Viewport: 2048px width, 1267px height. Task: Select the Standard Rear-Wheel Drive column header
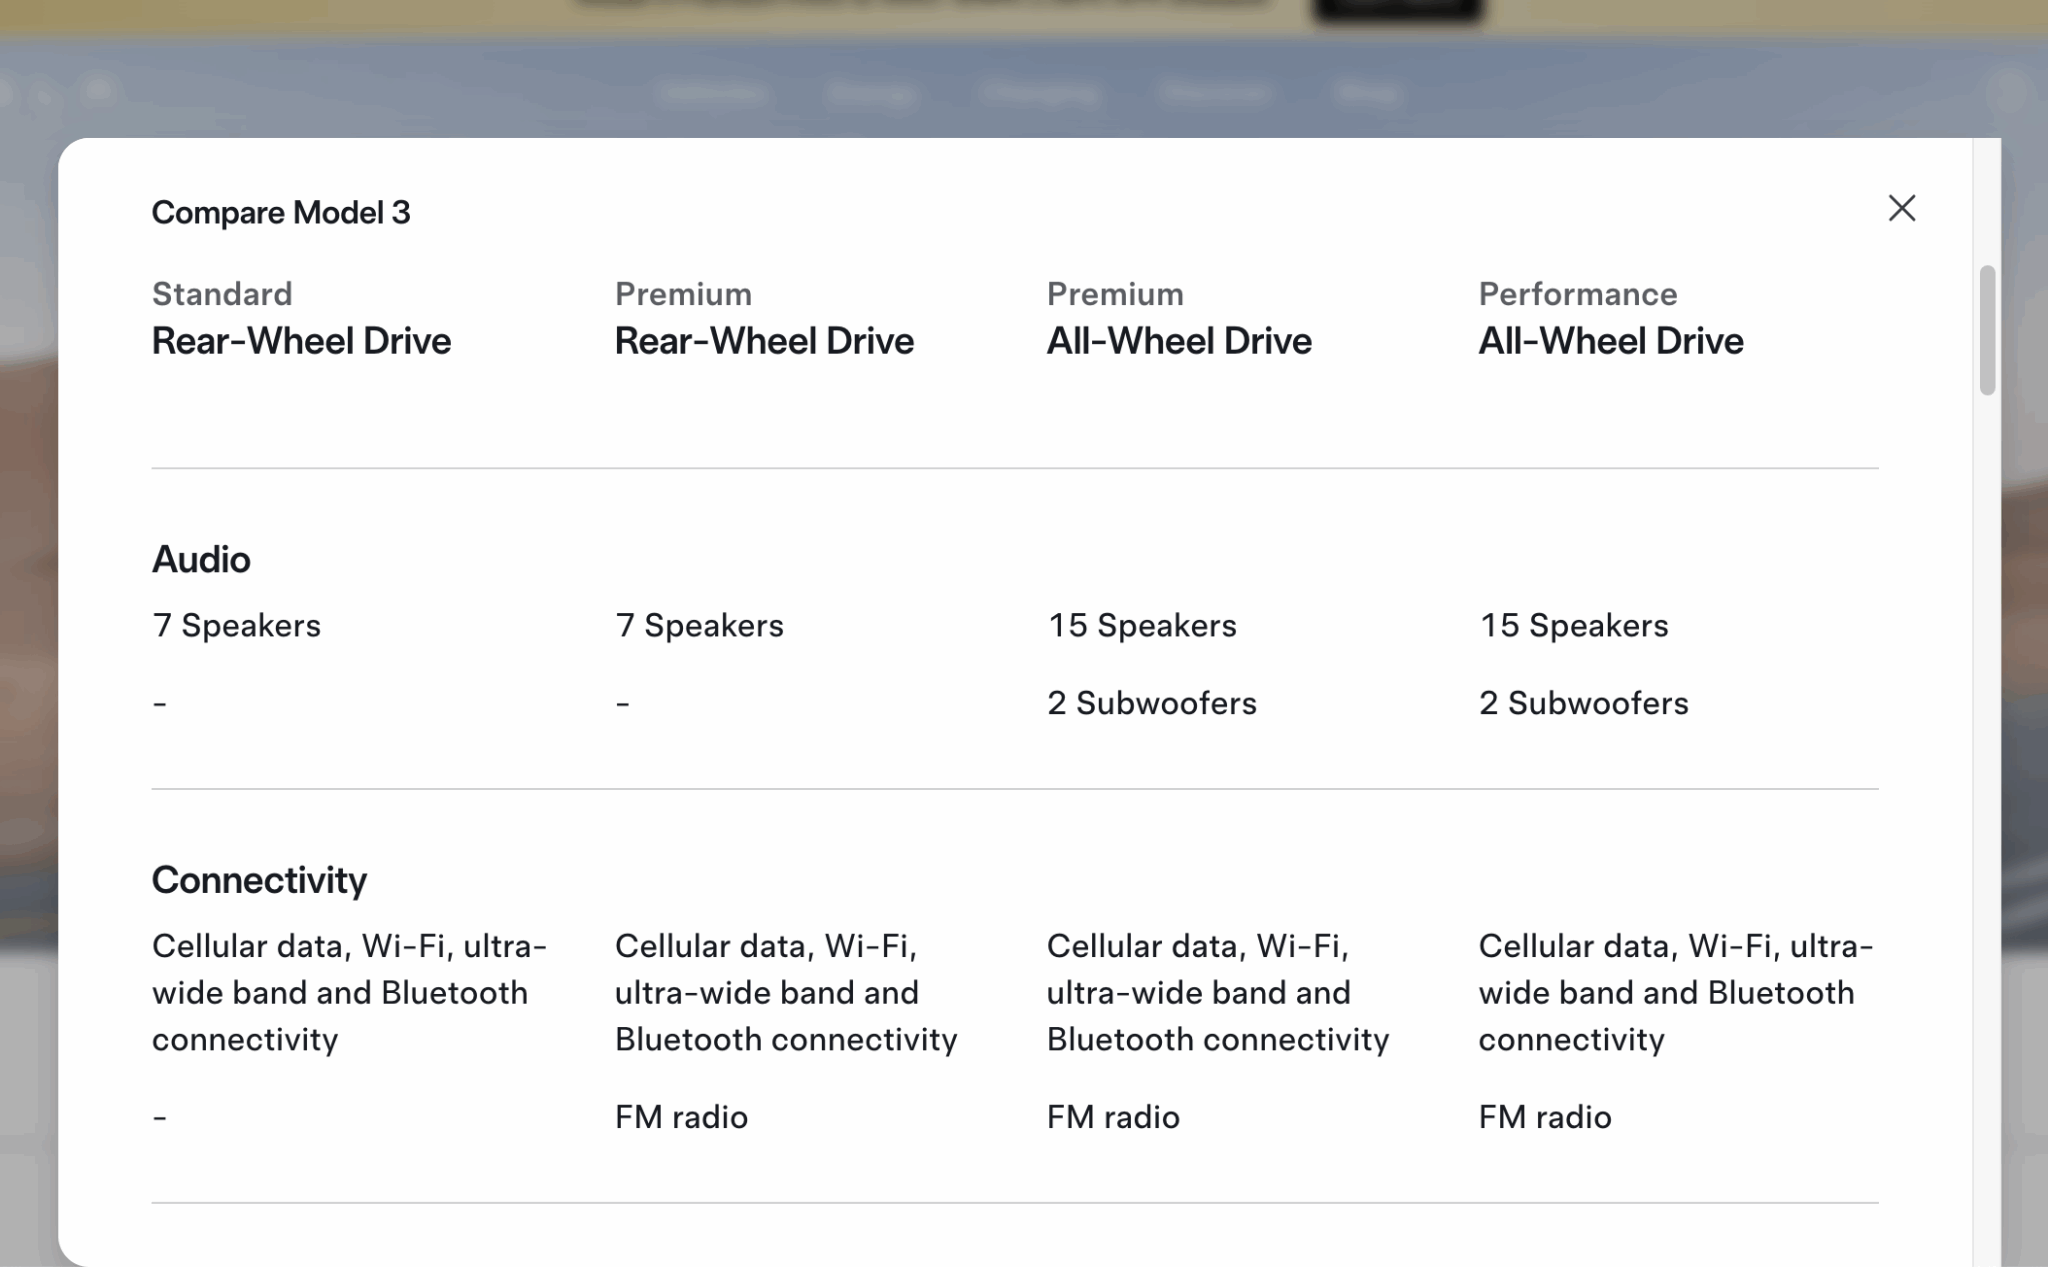click(301, 318)
